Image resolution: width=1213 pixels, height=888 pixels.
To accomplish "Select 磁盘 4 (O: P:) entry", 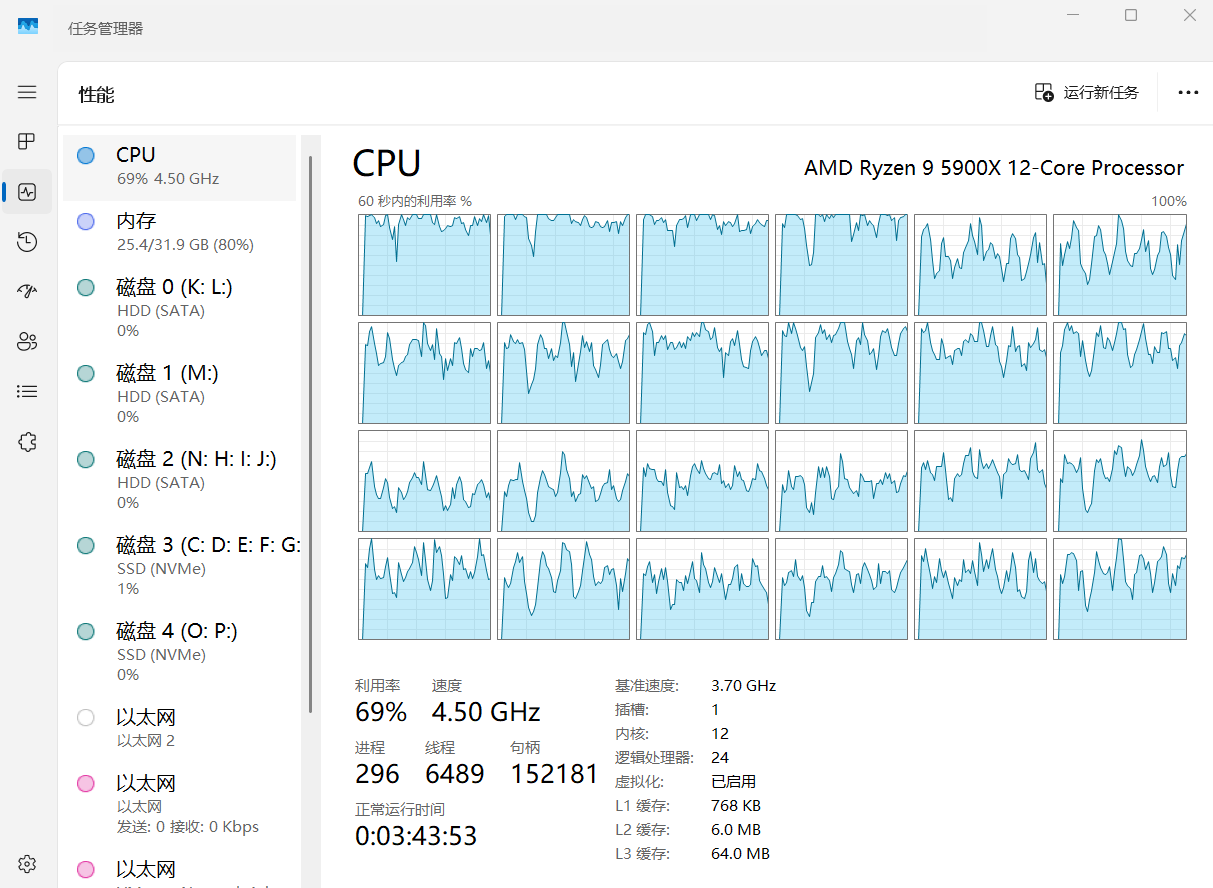I will click(180, 652).
